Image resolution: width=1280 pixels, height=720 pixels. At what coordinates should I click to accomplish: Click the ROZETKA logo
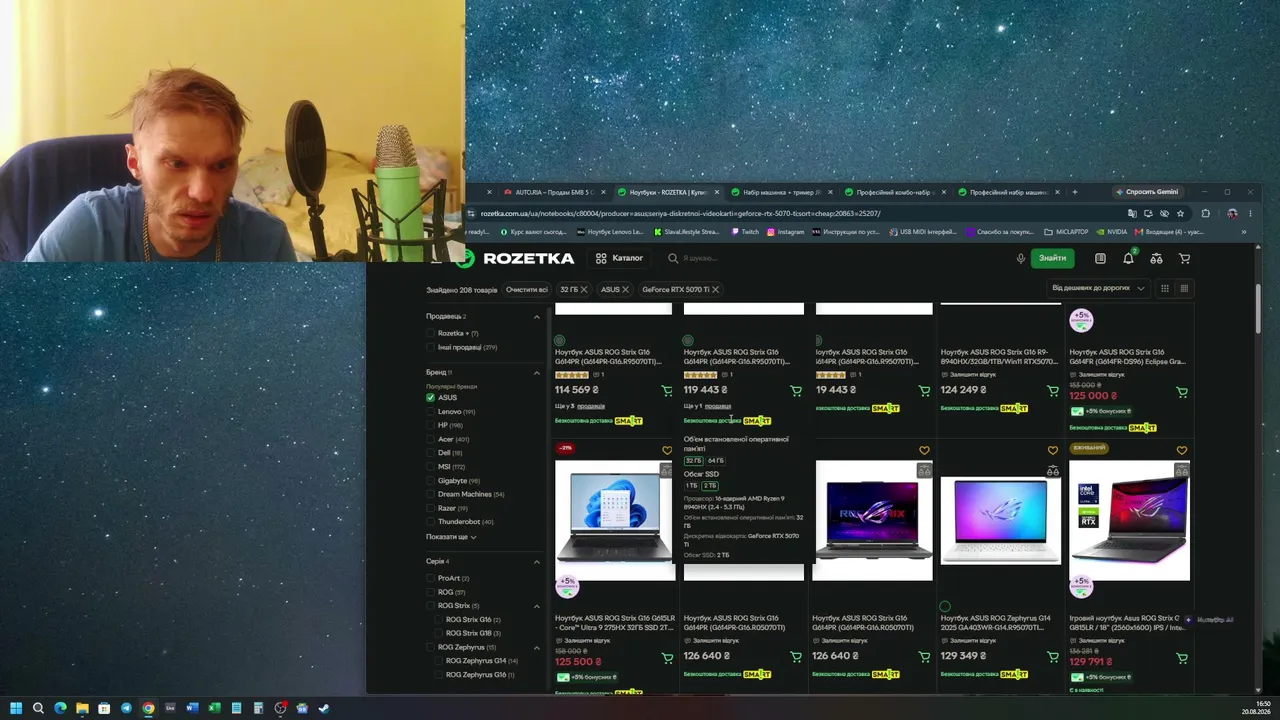515,258
